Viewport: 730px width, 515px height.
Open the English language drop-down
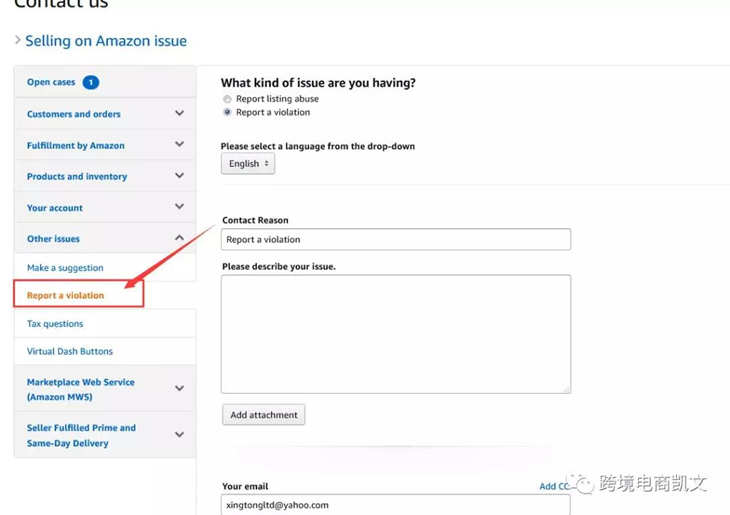[248, 164]
